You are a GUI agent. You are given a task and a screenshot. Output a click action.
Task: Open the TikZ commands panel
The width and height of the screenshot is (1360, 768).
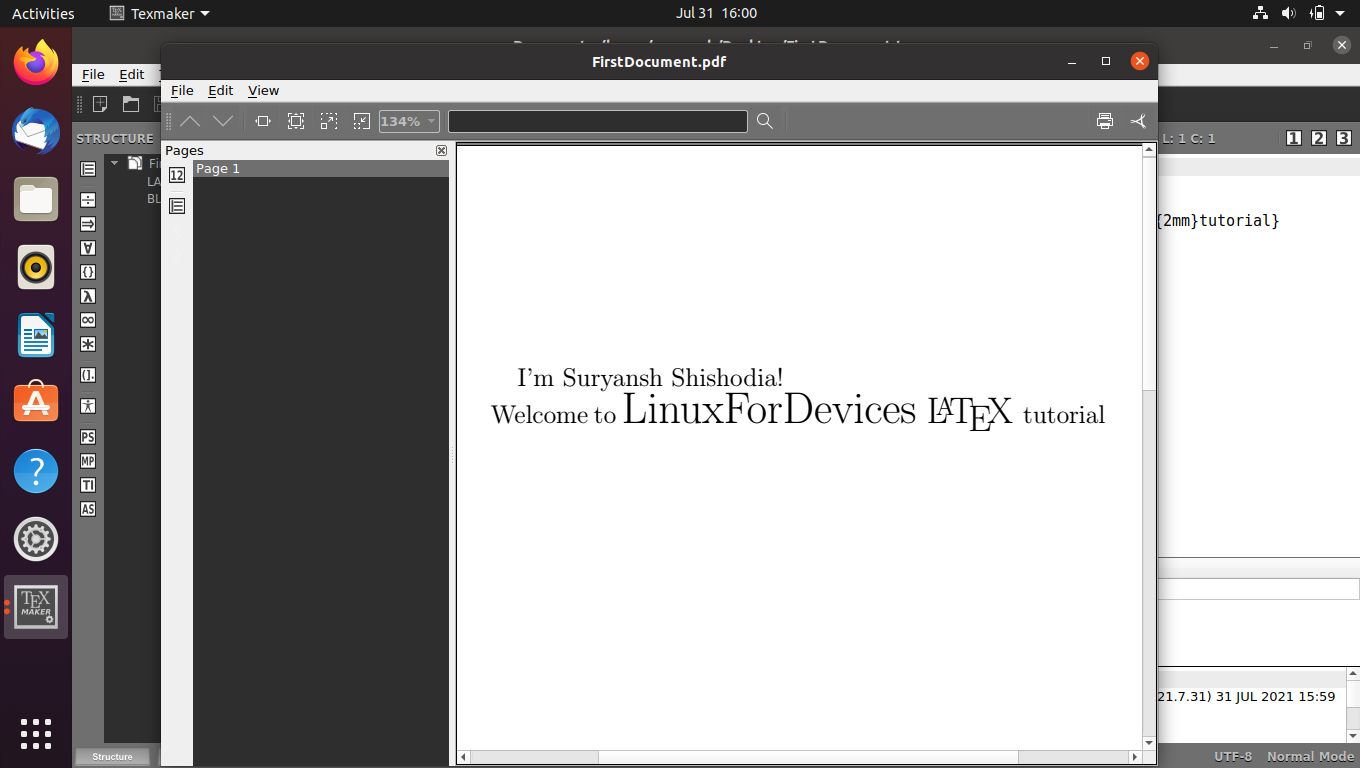(x=87, y=484)
